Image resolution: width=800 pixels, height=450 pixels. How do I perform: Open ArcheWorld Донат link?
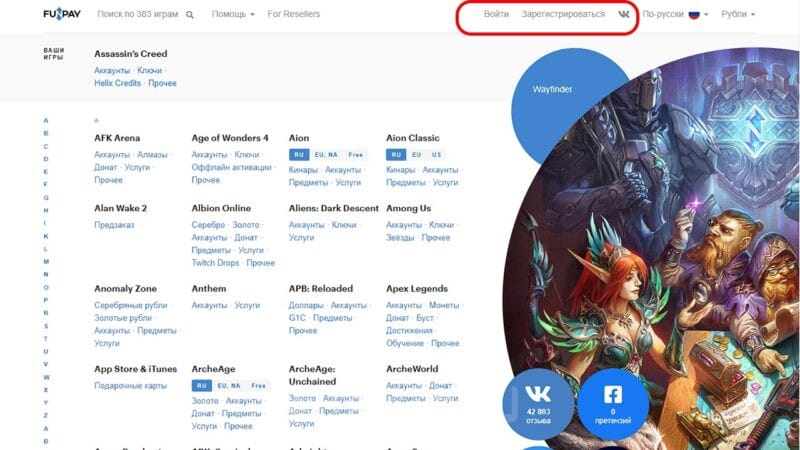[440, 386]
